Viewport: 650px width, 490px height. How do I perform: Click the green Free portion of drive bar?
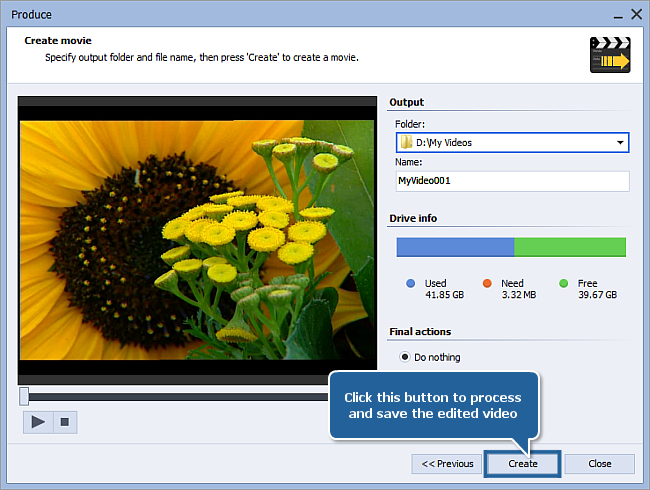570,247
